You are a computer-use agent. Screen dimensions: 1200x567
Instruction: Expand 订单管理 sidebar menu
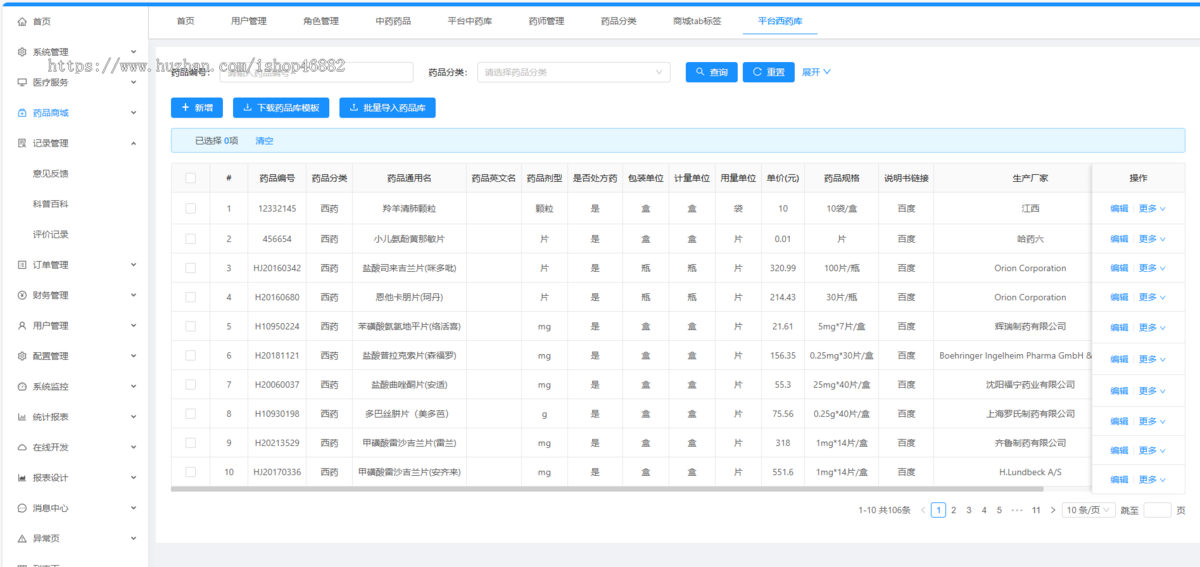tap(133, 265)
